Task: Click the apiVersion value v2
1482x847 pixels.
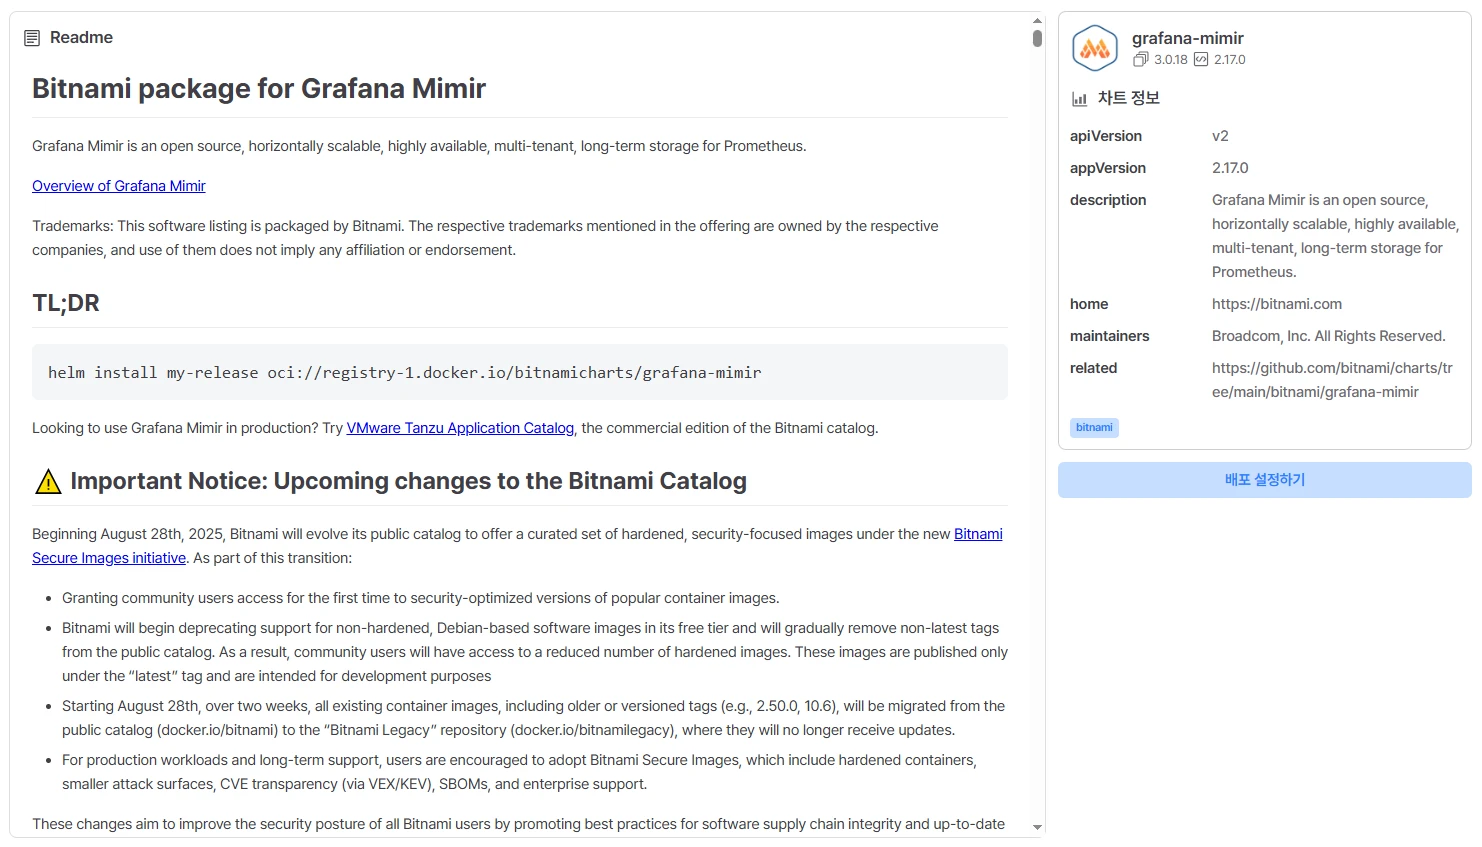Action: [1220, 136]
